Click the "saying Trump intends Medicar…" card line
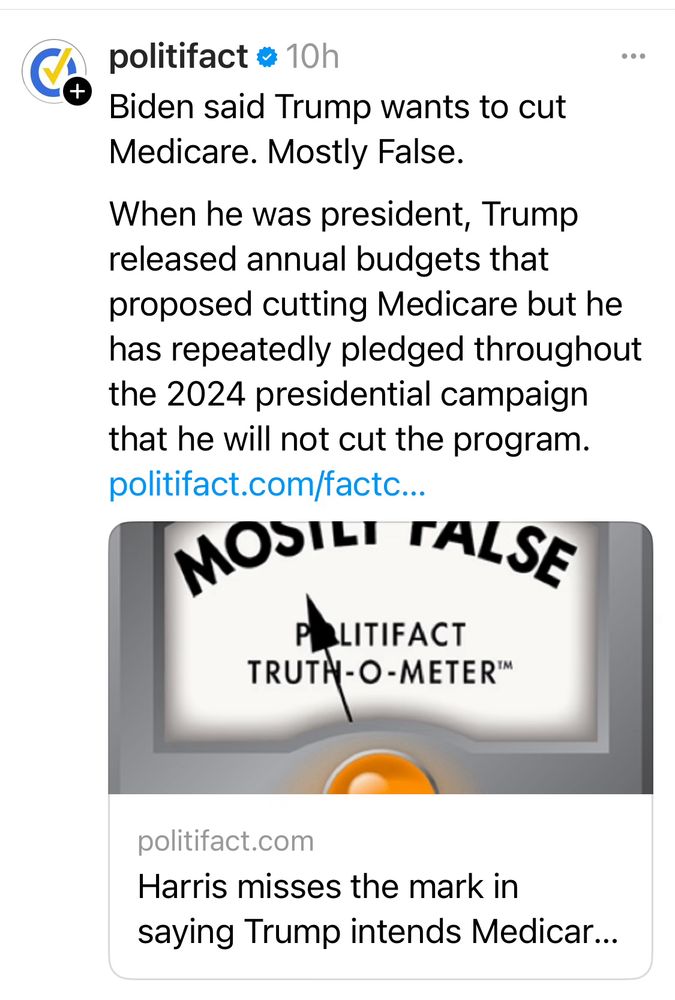The height and width of the screenshot is (1000, 675). (378, 932)
